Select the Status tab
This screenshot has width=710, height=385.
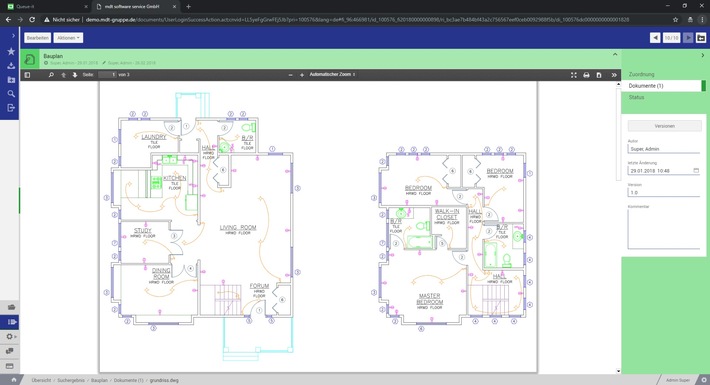click(636, 97)
